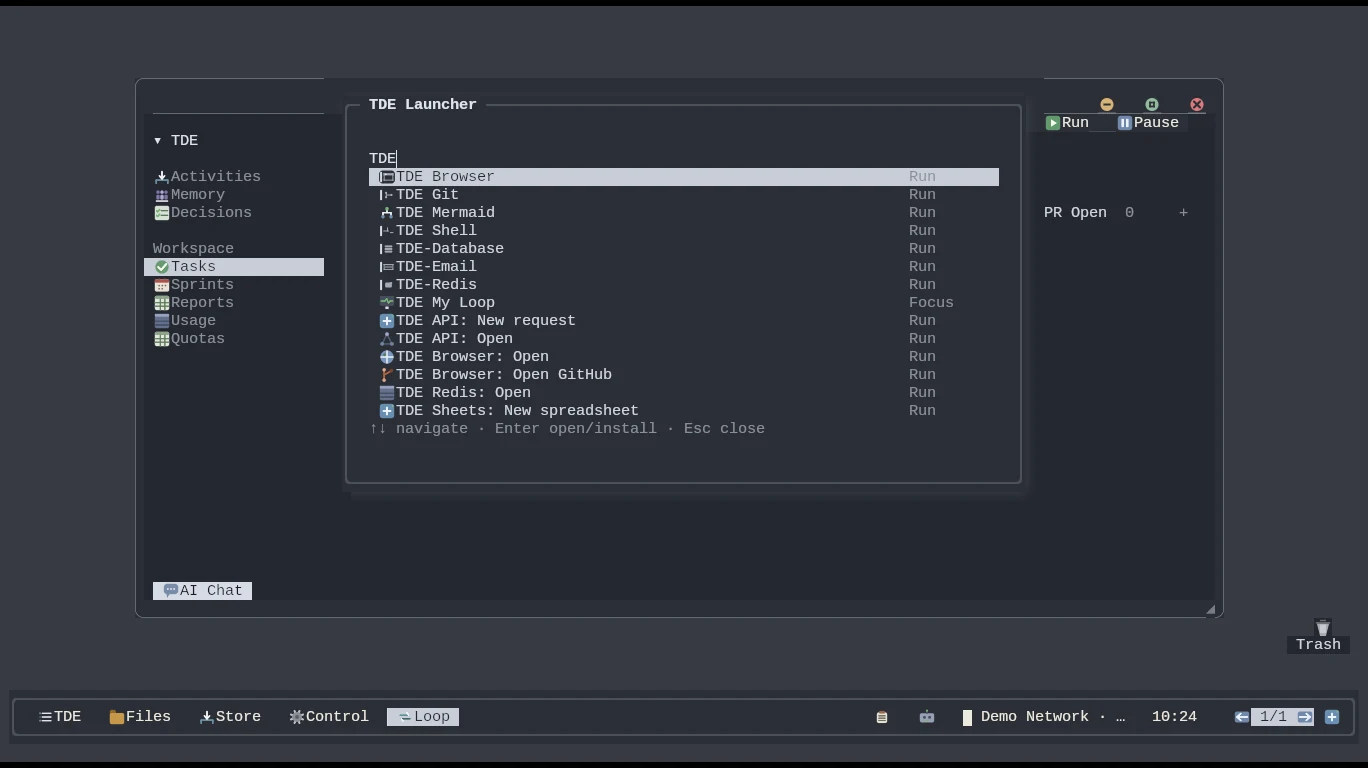Close the window with red button
This screenshot has width=1368, height=768.
pyautogui.click(x=1197, y=105)
